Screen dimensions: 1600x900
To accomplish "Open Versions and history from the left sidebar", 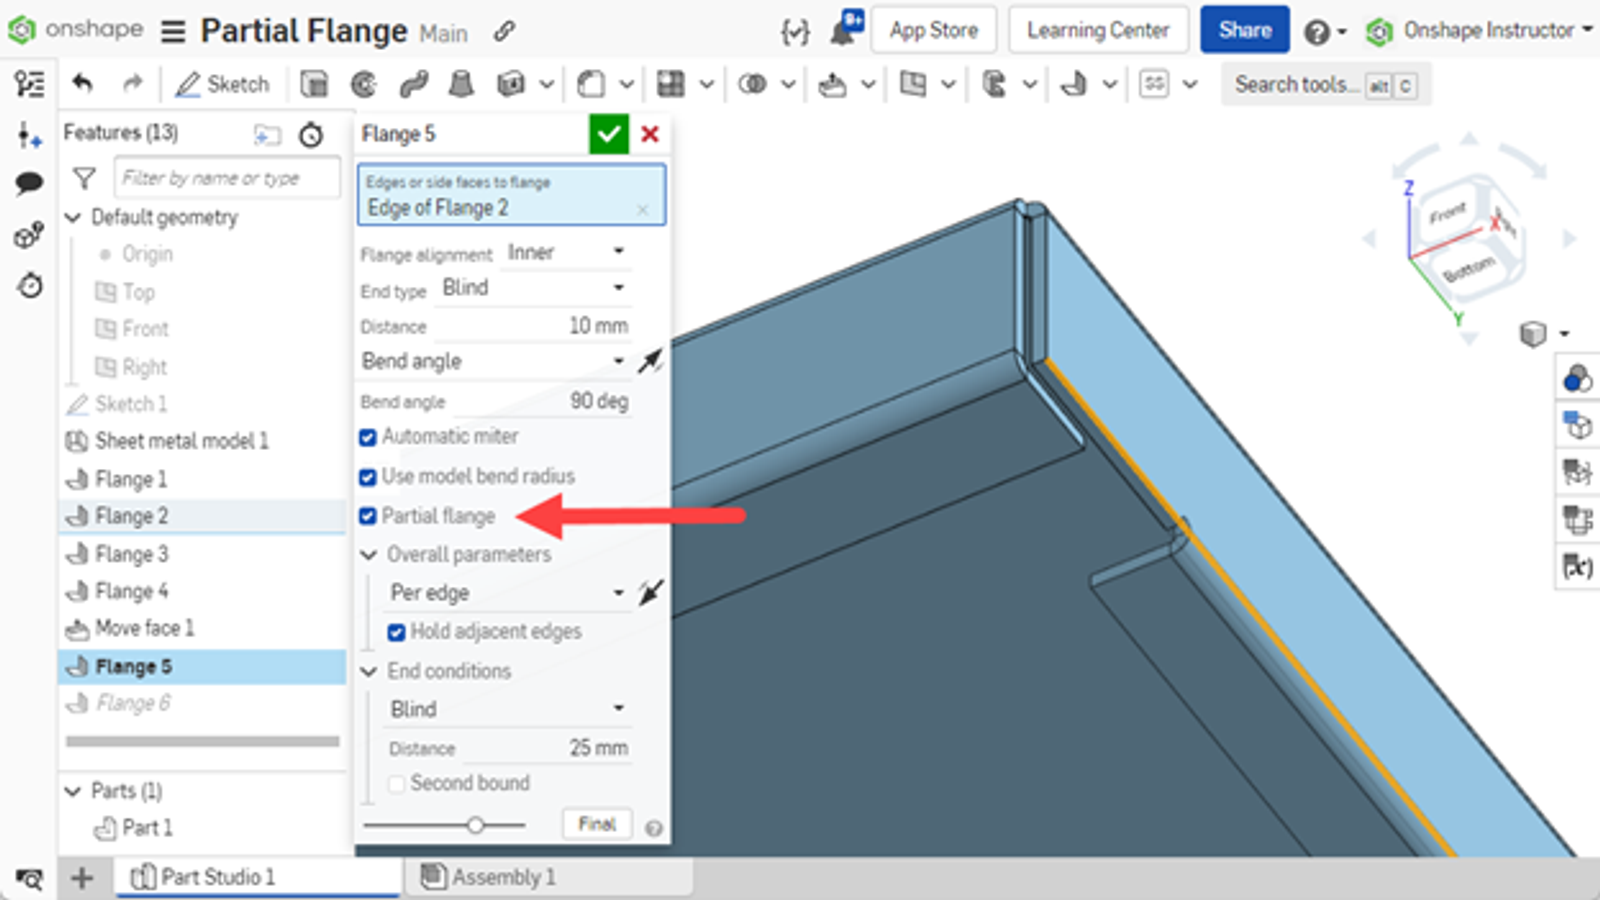I will coord(29,286).
